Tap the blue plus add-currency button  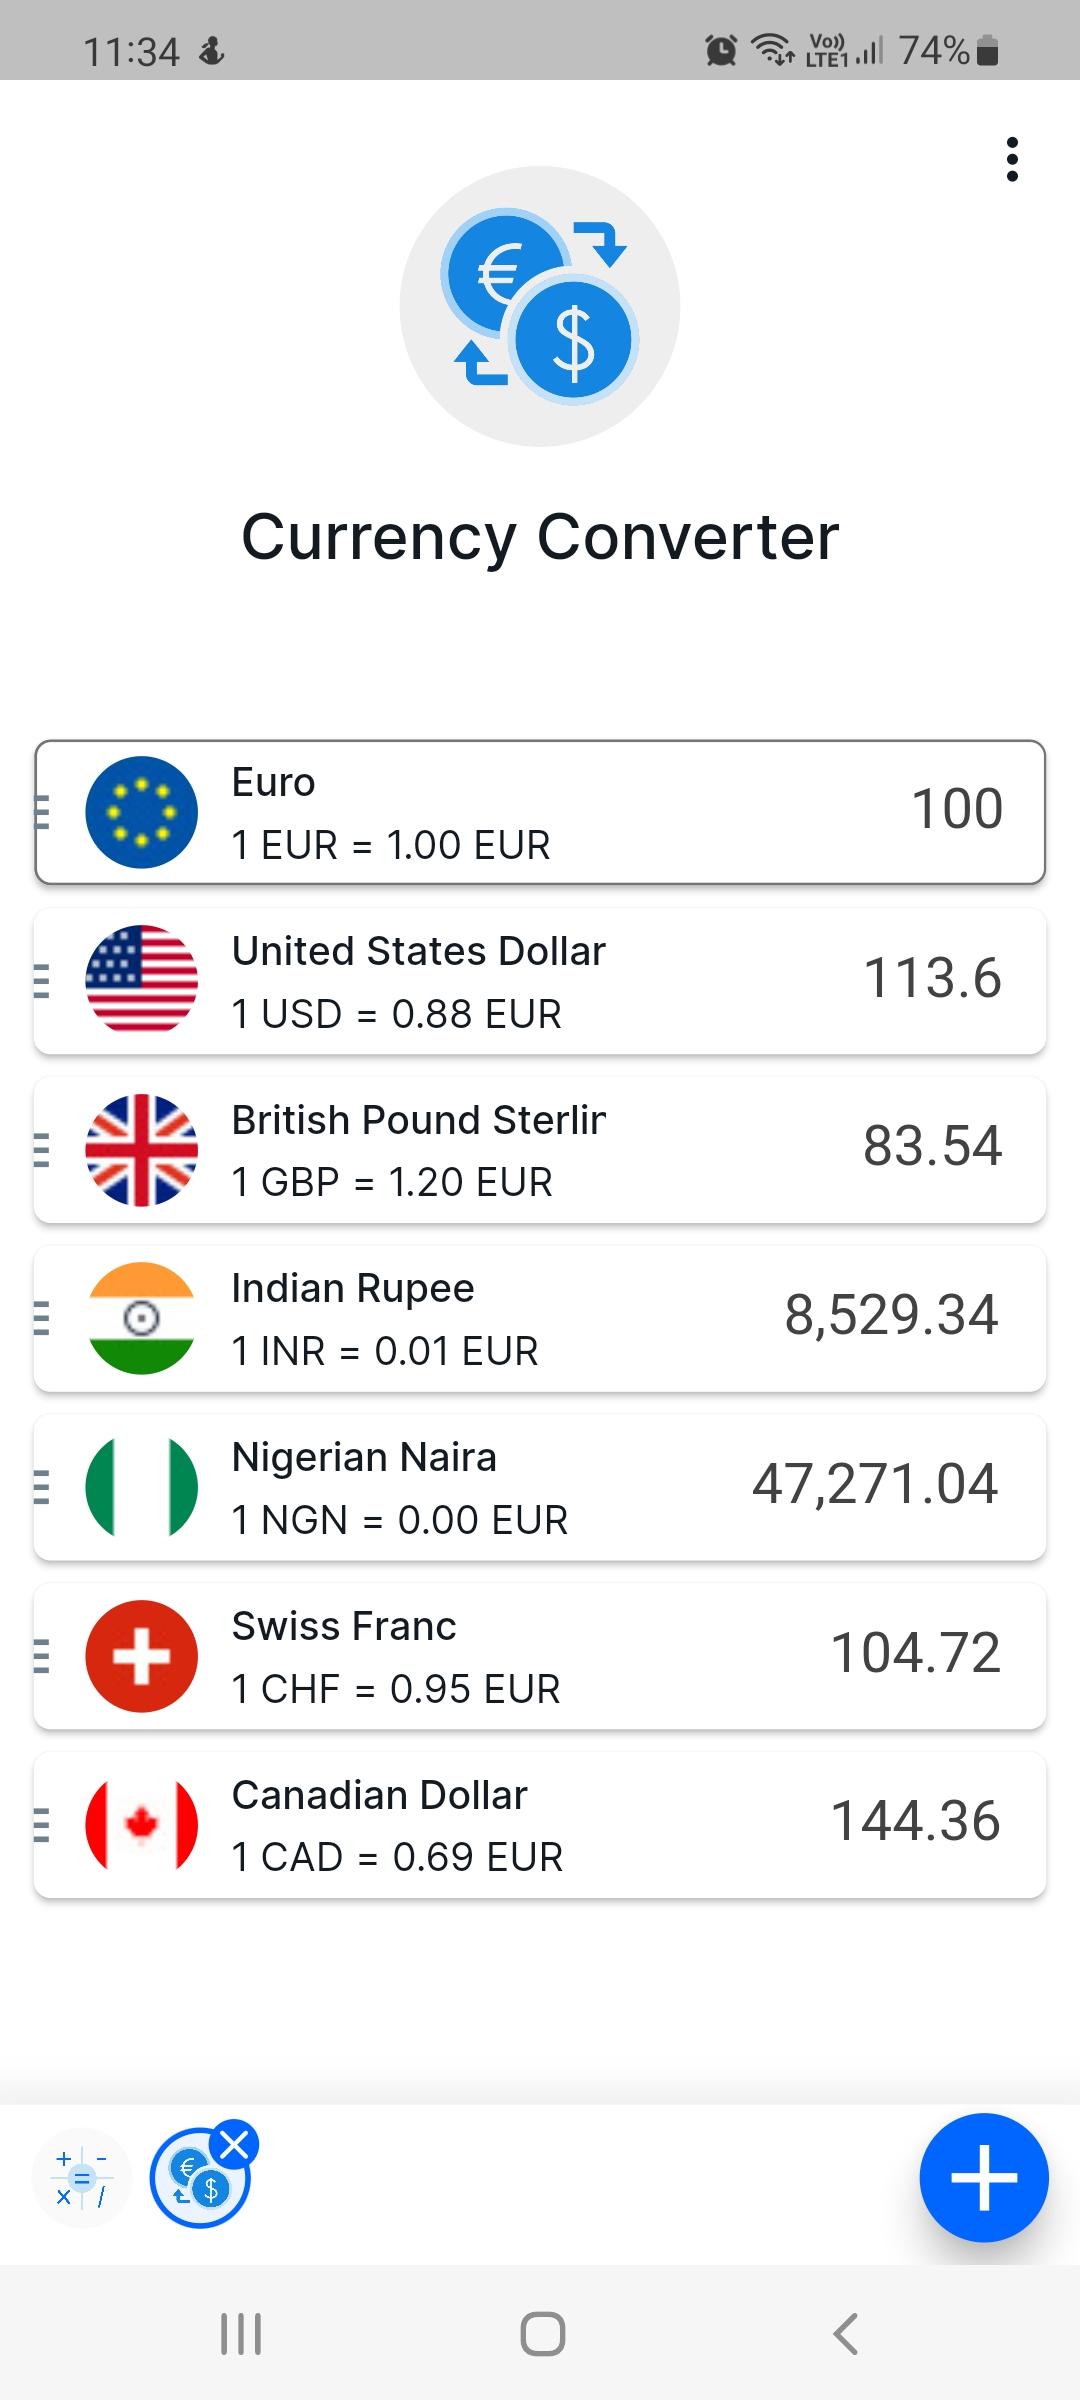coord(984,2177)
